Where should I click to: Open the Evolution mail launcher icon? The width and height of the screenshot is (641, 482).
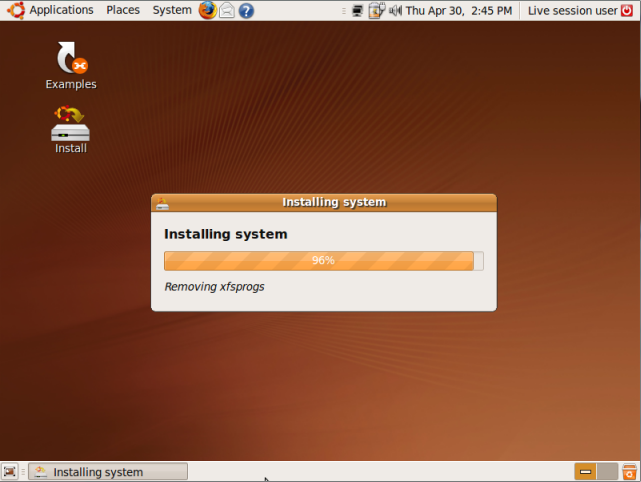[x=227, y=11]
